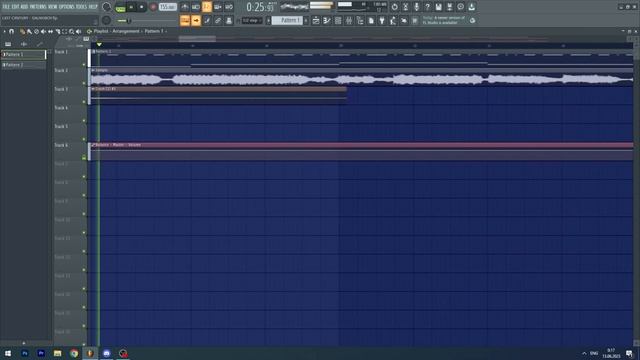Click the undo history icon
This screenshot has width=640, height=360.
pos(394,7)
